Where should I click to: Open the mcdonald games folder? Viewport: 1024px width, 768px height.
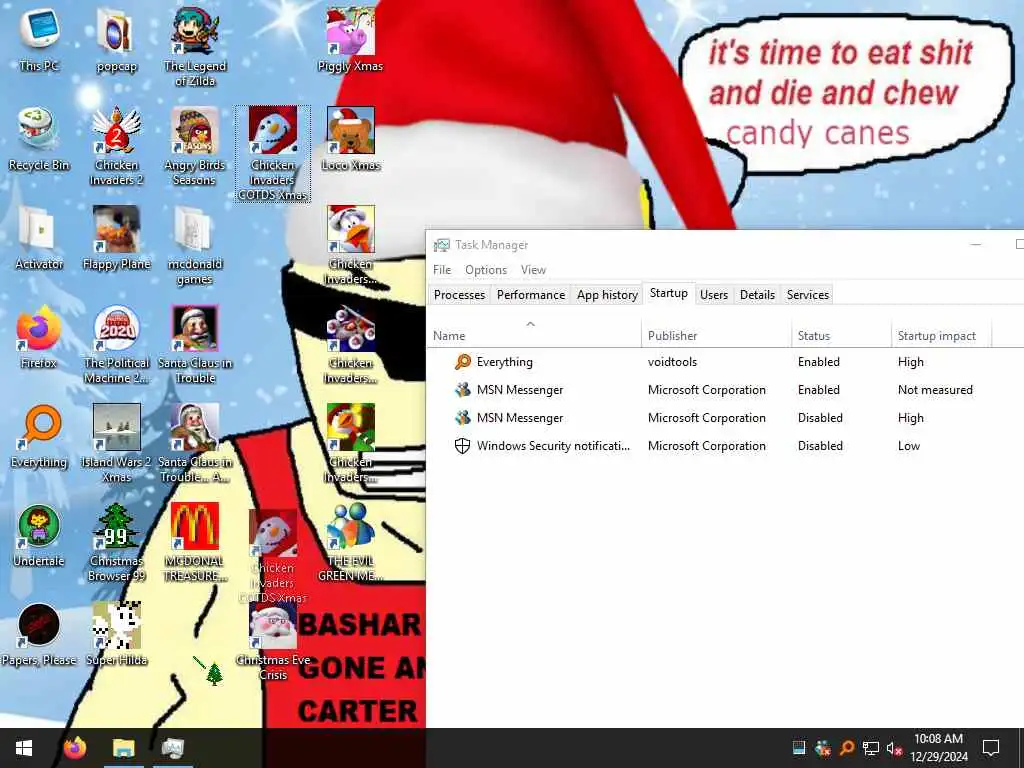coord(195,246)
